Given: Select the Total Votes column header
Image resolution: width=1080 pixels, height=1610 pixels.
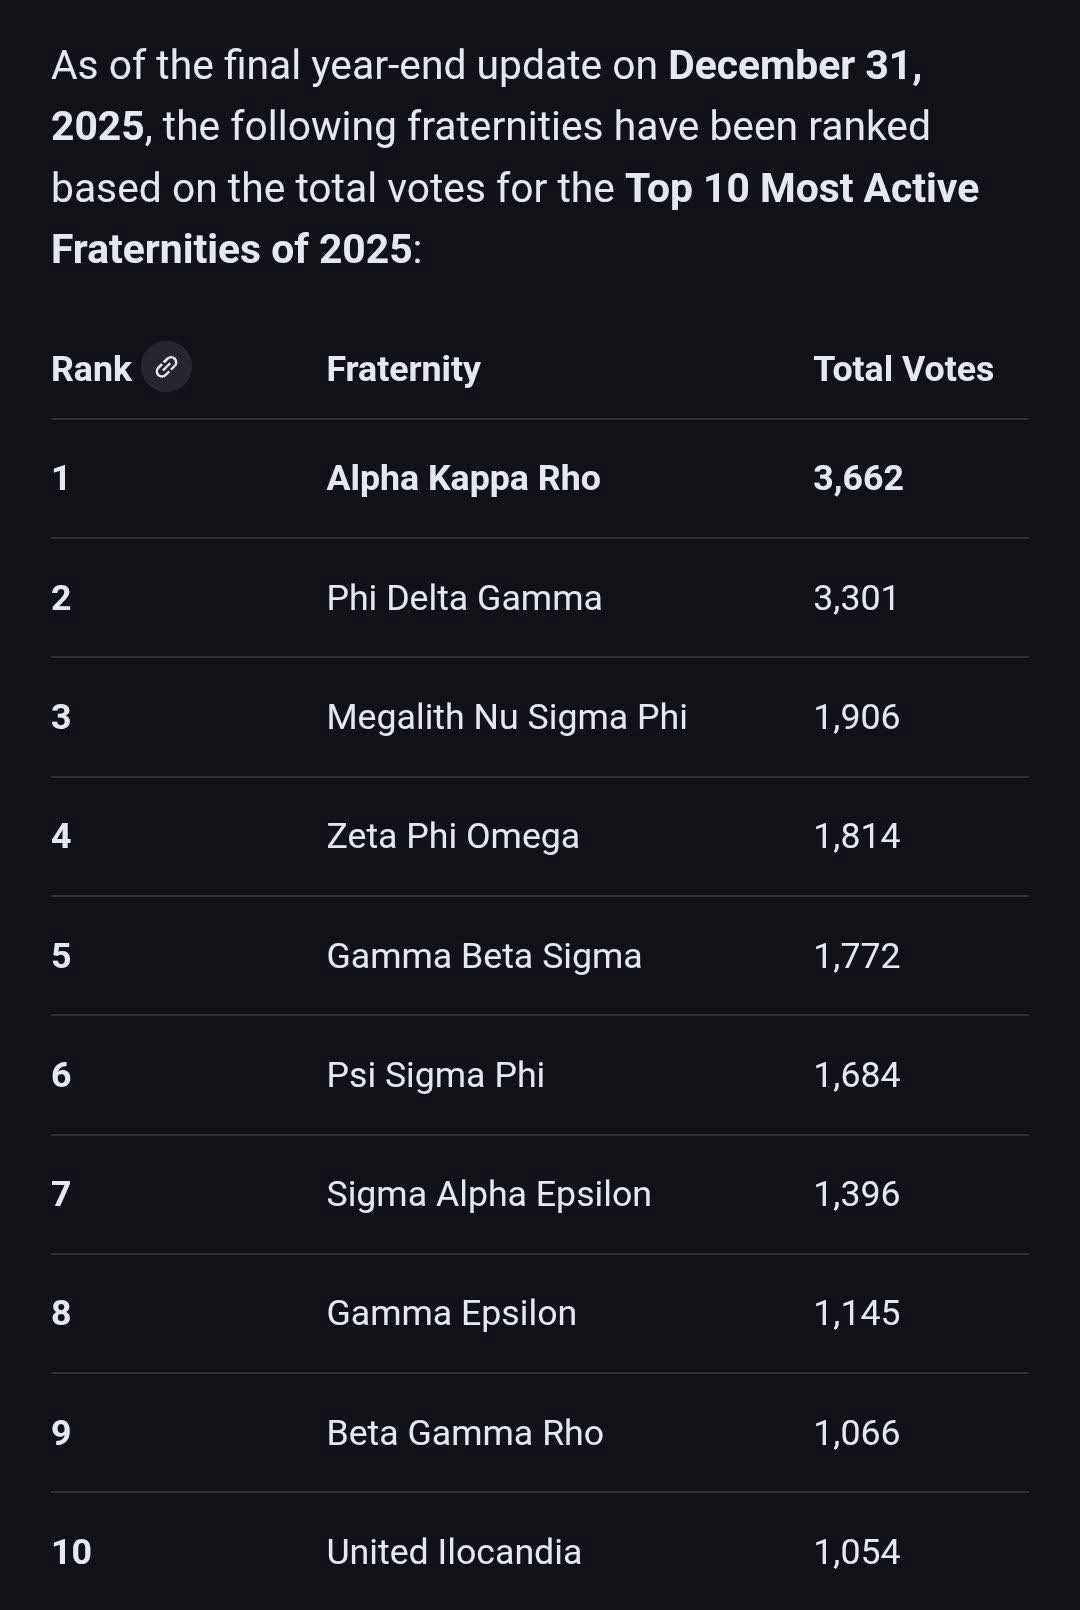Looking at the screenshot, I should [903, 369].
